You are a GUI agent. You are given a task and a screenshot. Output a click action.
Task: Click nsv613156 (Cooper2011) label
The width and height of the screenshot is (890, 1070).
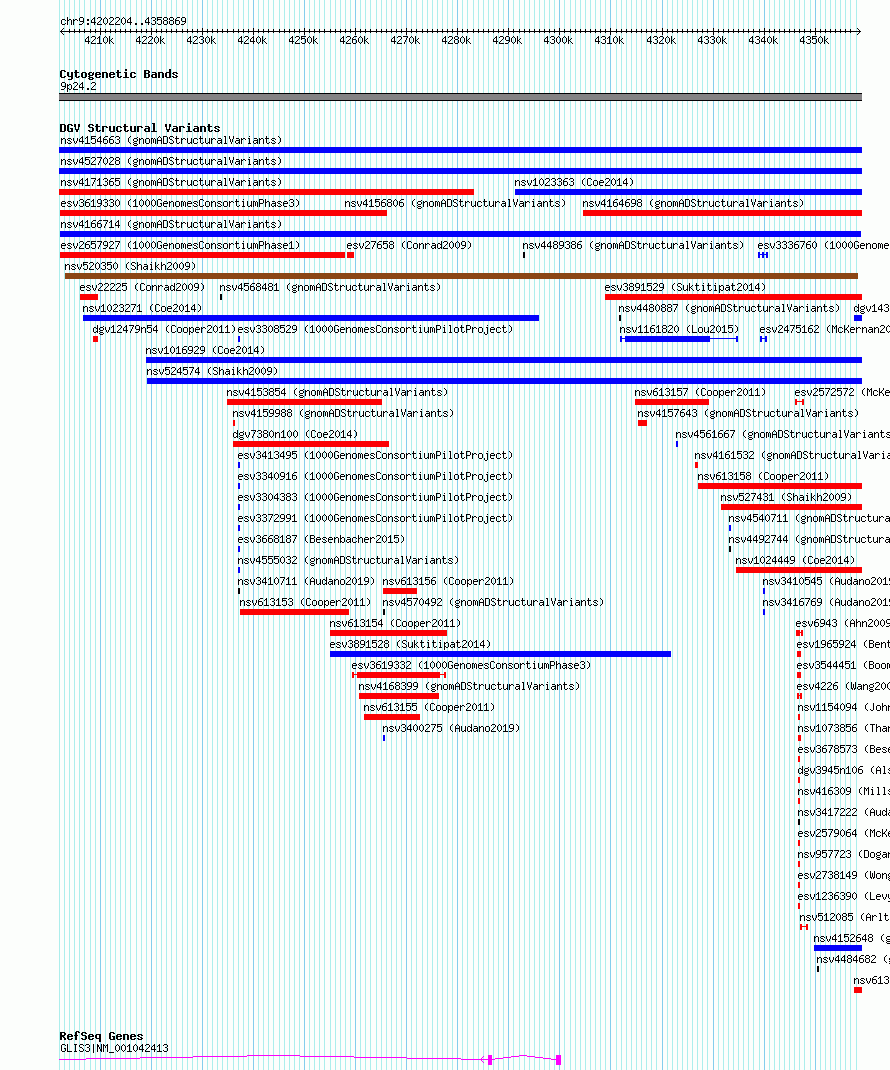[448, 581]
